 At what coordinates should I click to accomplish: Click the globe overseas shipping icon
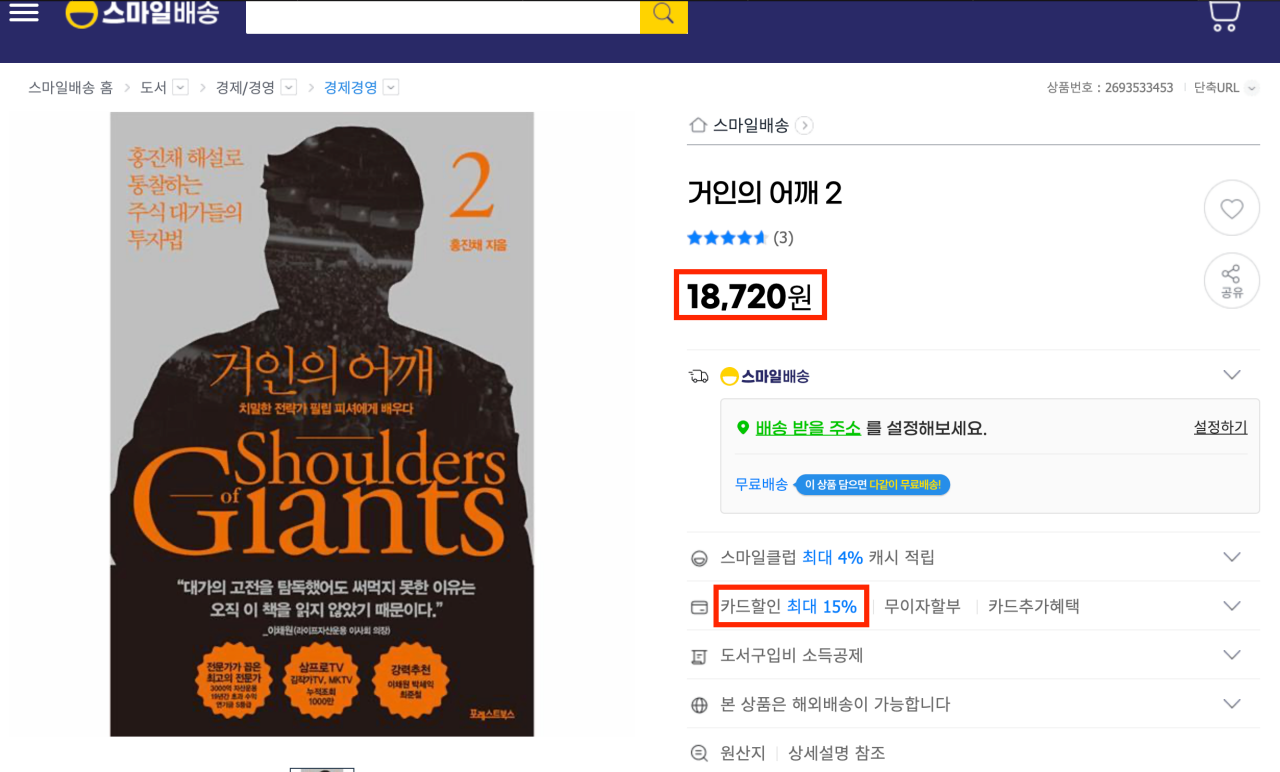point(699,705)
